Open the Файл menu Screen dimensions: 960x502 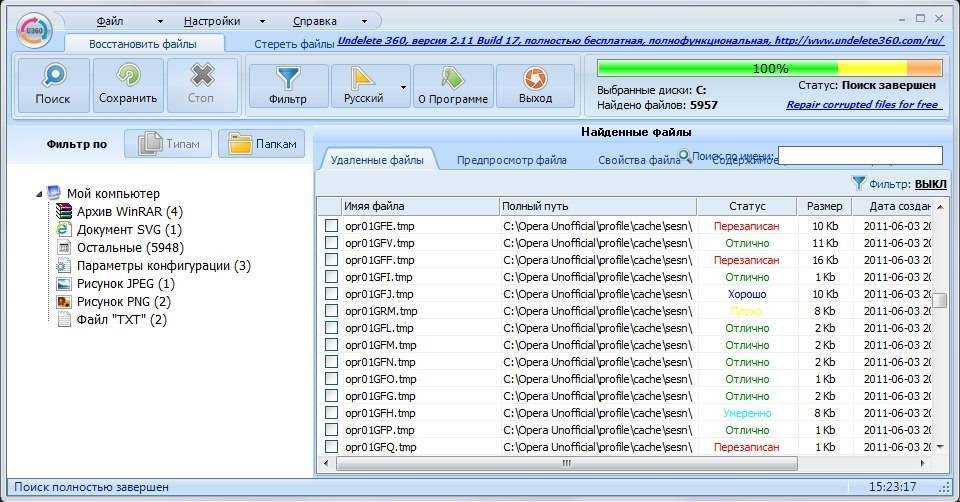(110, 21)
